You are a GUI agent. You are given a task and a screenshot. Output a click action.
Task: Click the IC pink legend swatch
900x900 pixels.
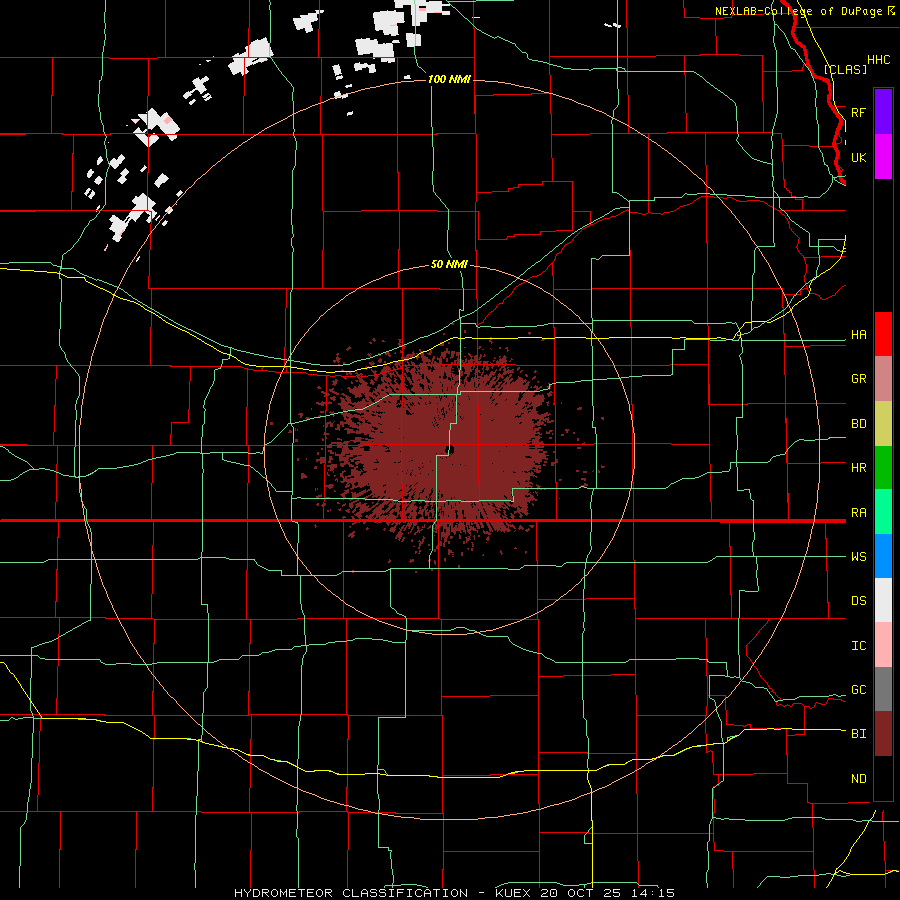tap(883, 645)
